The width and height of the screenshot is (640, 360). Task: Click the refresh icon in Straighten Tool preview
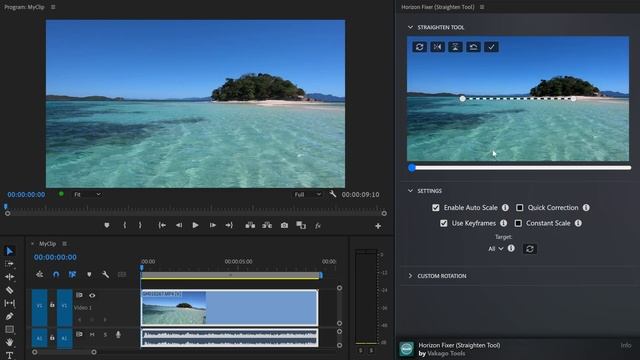tap(419, 47)
